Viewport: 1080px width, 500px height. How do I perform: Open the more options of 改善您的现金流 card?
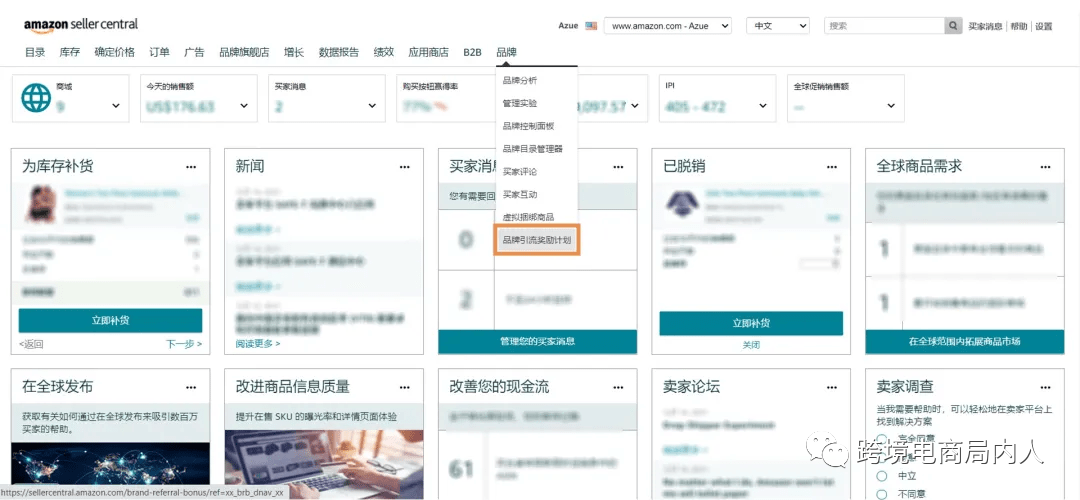click(x=618, y=387)
